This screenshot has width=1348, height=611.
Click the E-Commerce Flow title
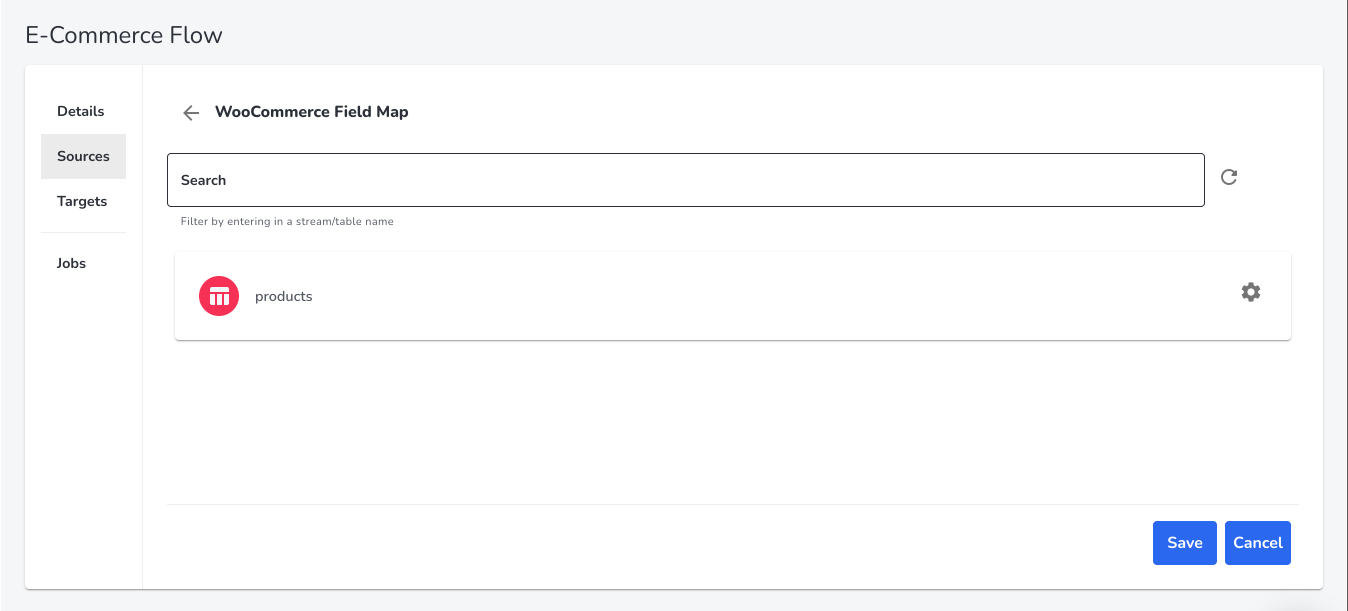(x=124, y=36)
